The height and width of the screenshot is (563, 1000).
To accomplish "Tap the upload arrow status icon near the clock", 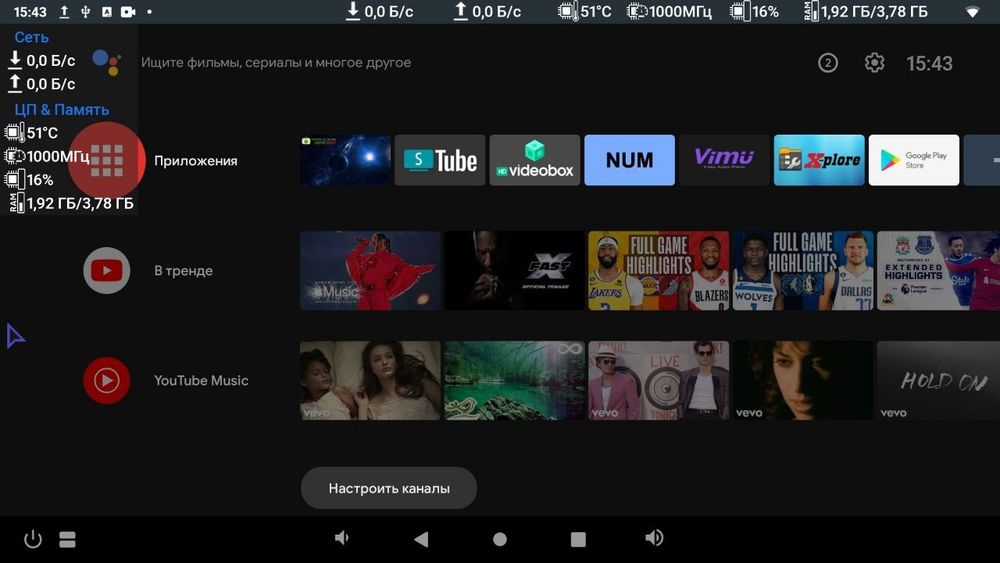I will (x=64, y=11).
